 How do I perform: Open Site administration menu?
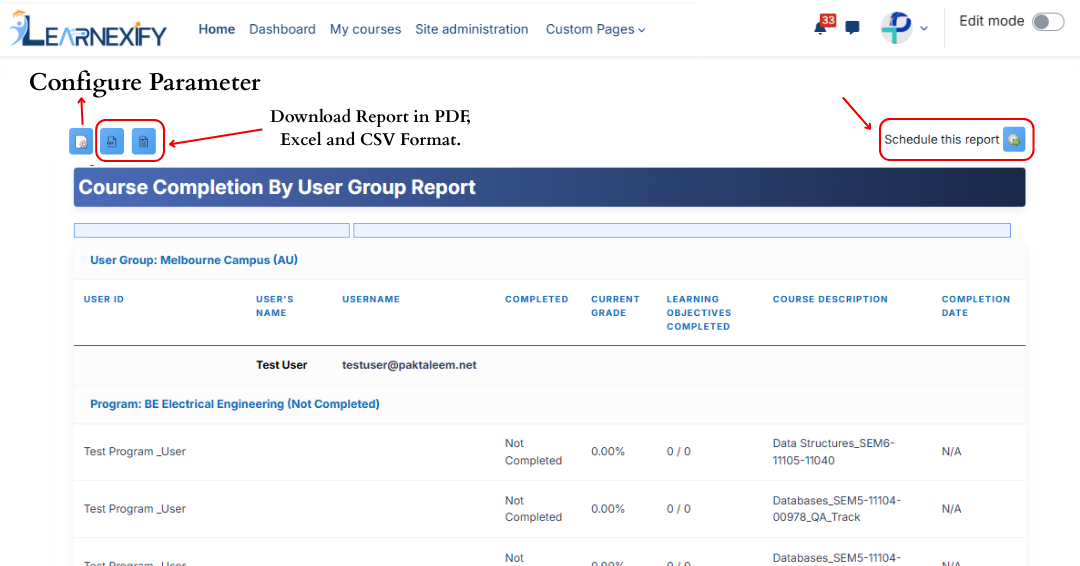[471, 30]
